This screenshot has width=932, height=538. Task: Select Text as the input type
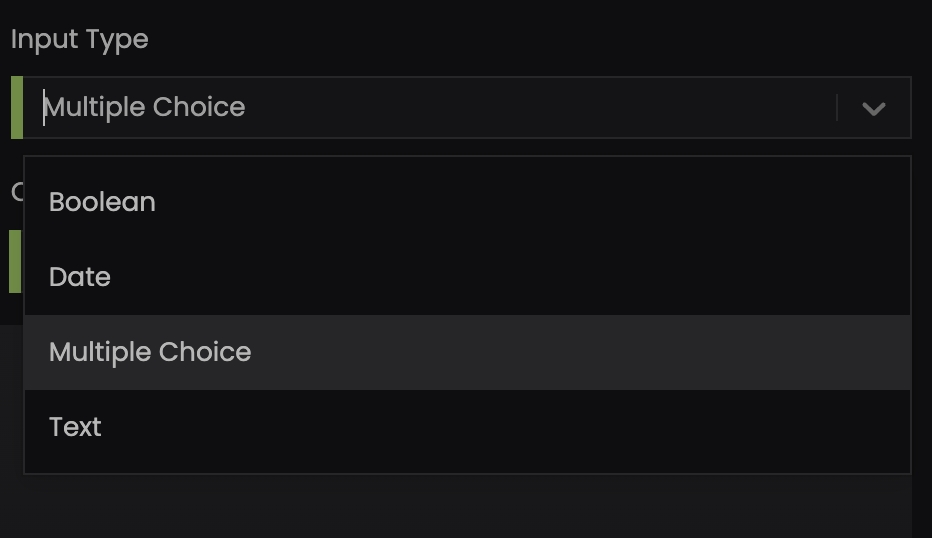click(76, 427)
